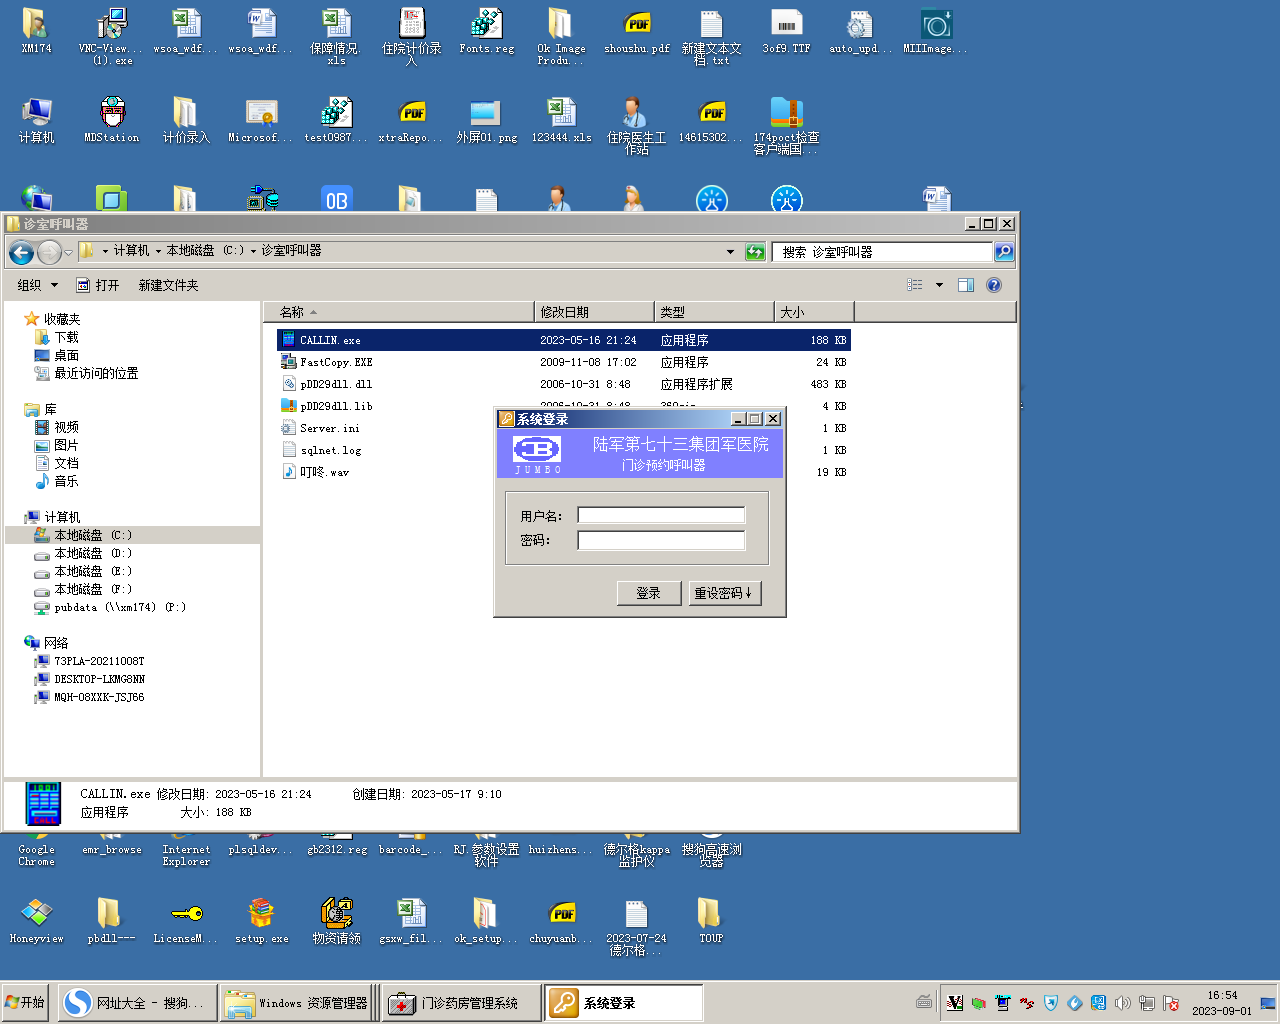Viewport: 1280px width, 1024px height.
Task: Open 最近访问的位置 in navigation pane
Action: 86,373
